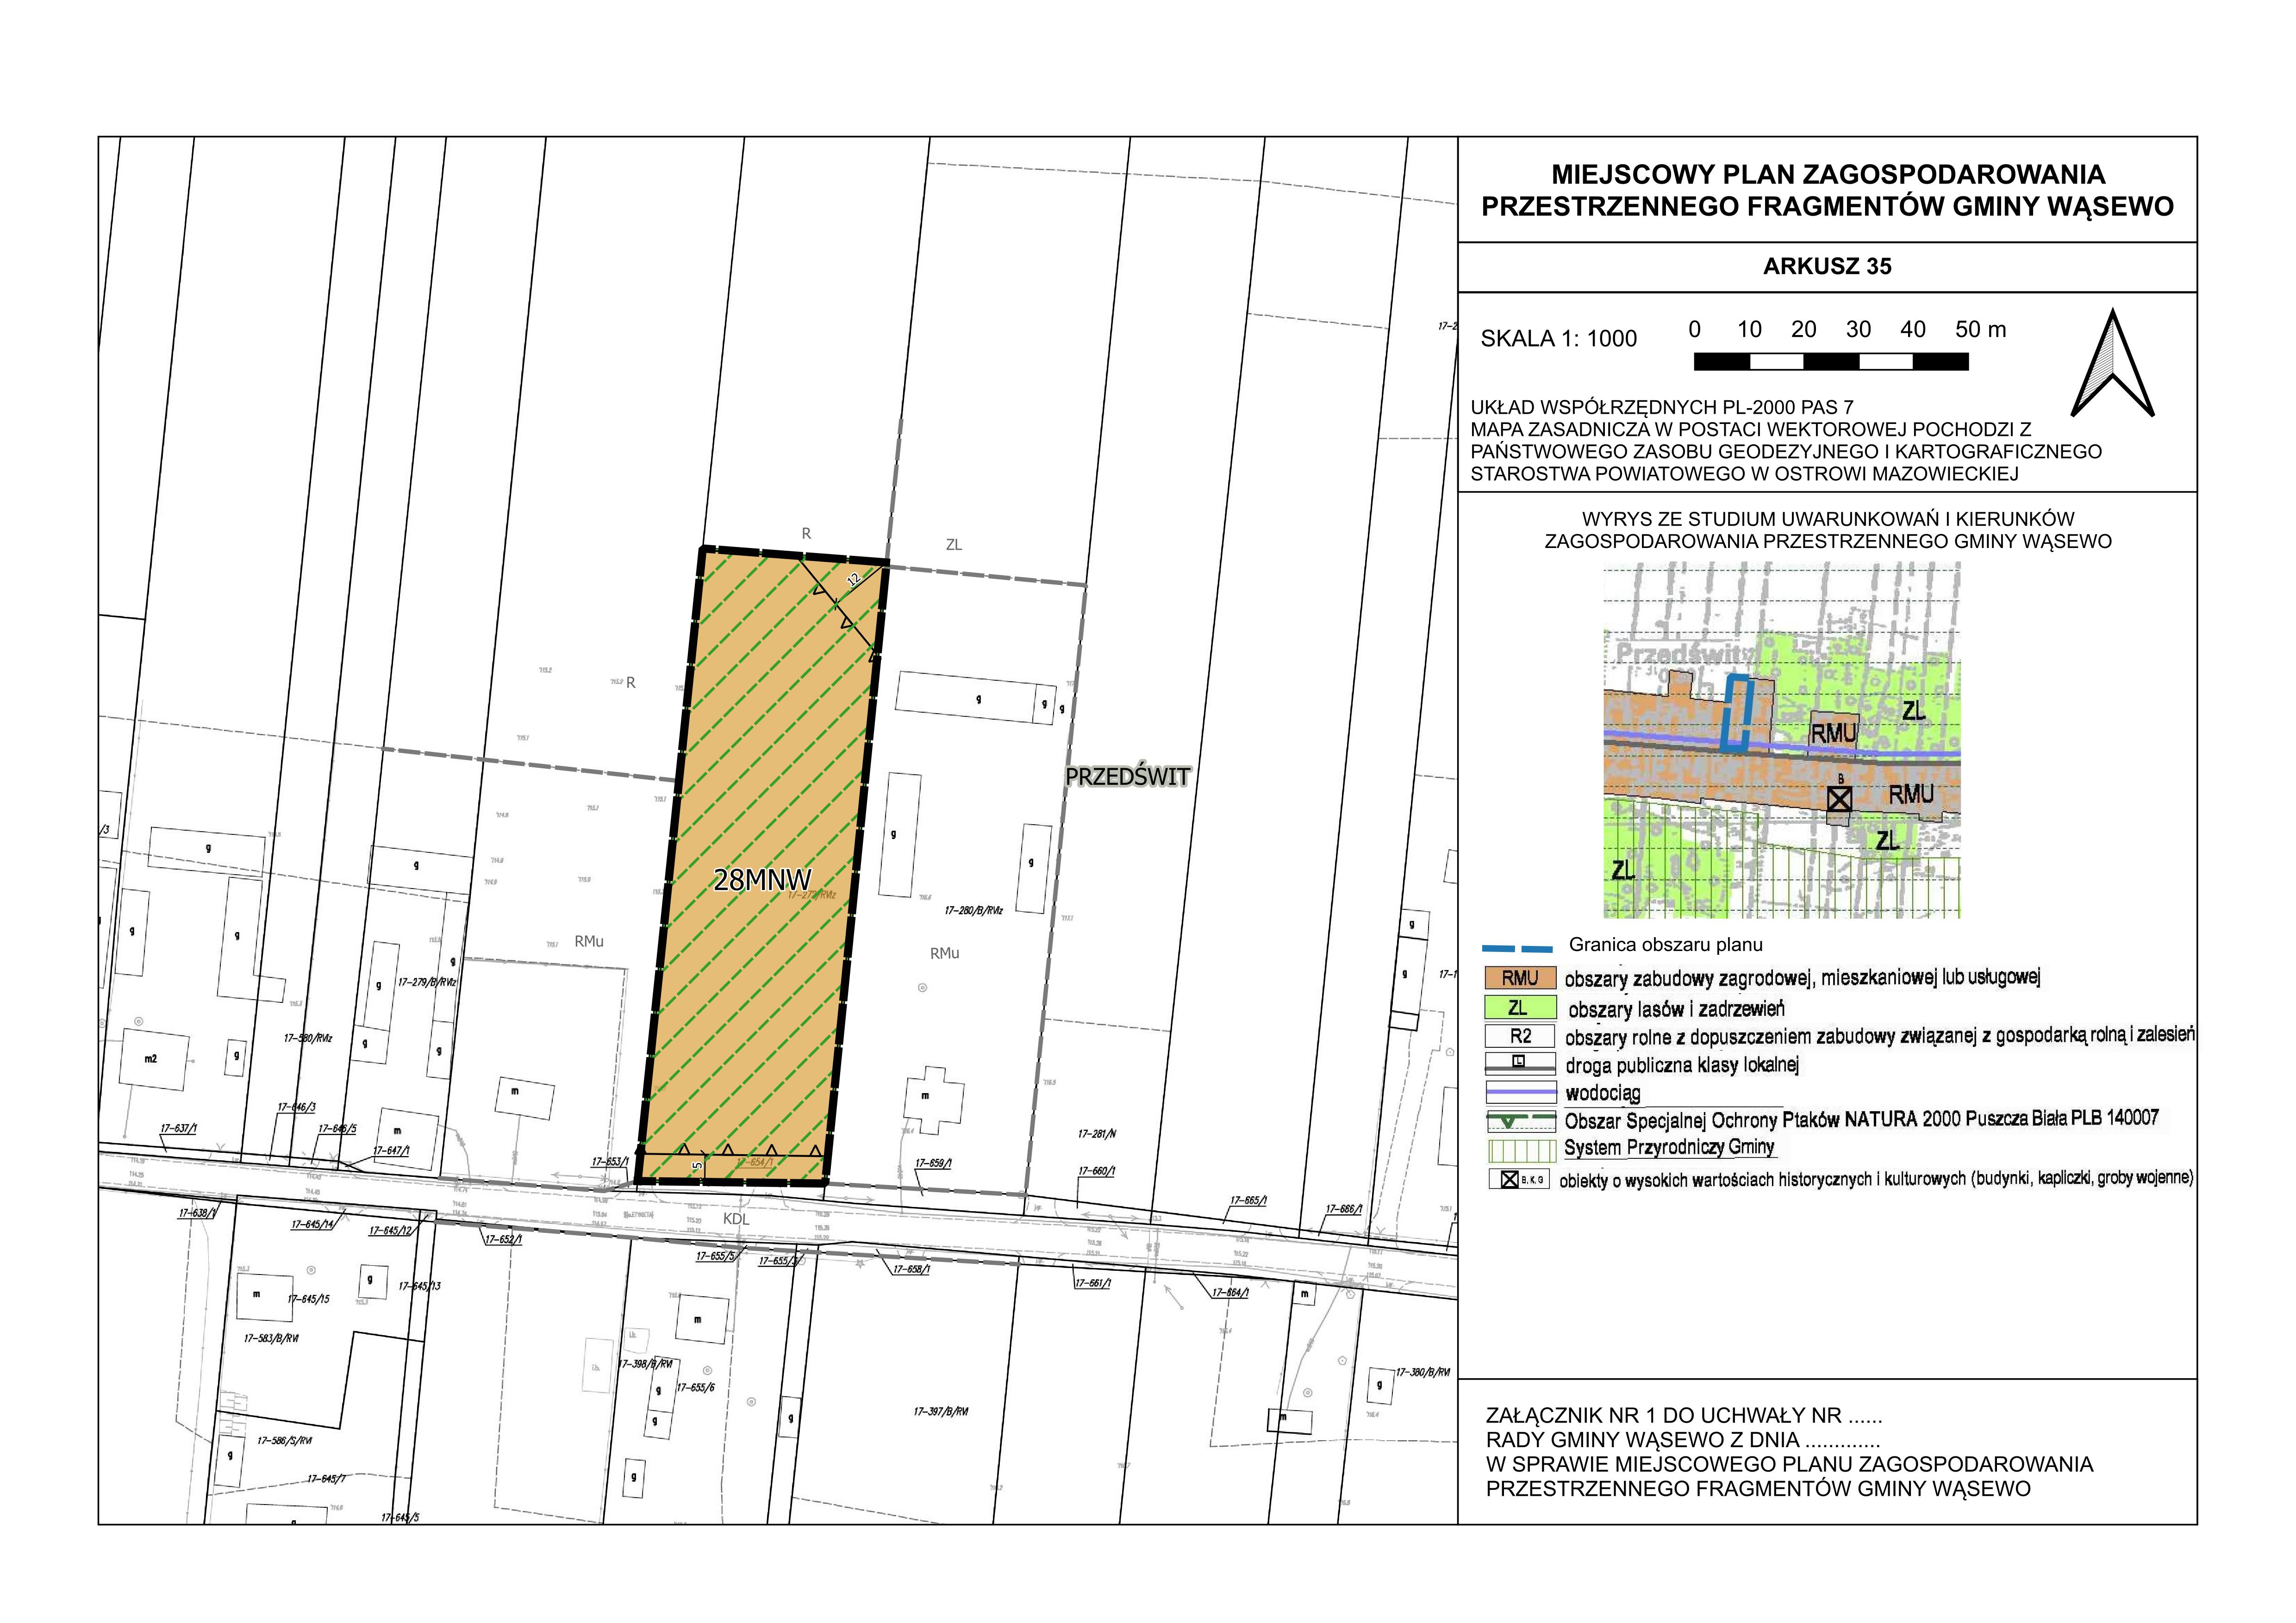Click the green ZL legend swatch

point(1520,1008)
